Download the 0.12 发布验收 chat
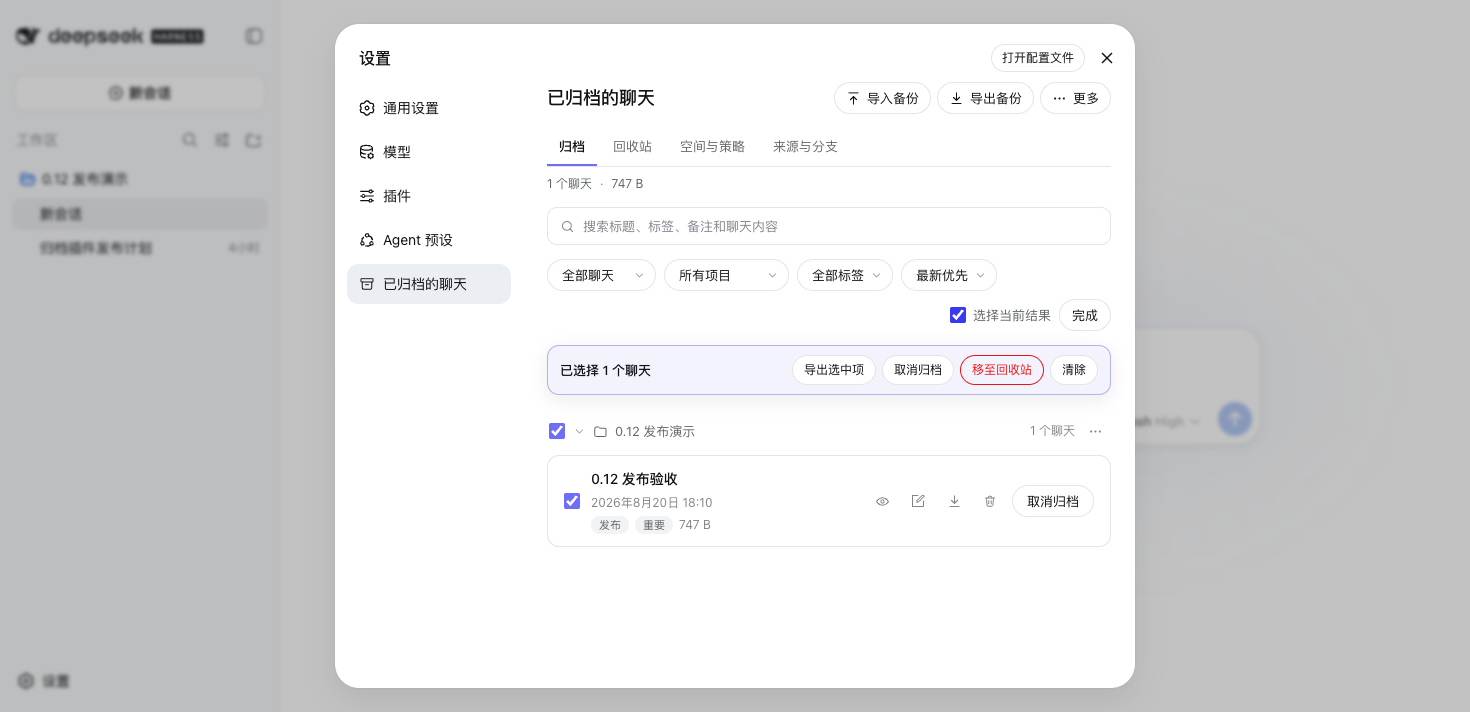Image resolution: width=1470 pixels, height=712 pixels. tap(954, 501)
